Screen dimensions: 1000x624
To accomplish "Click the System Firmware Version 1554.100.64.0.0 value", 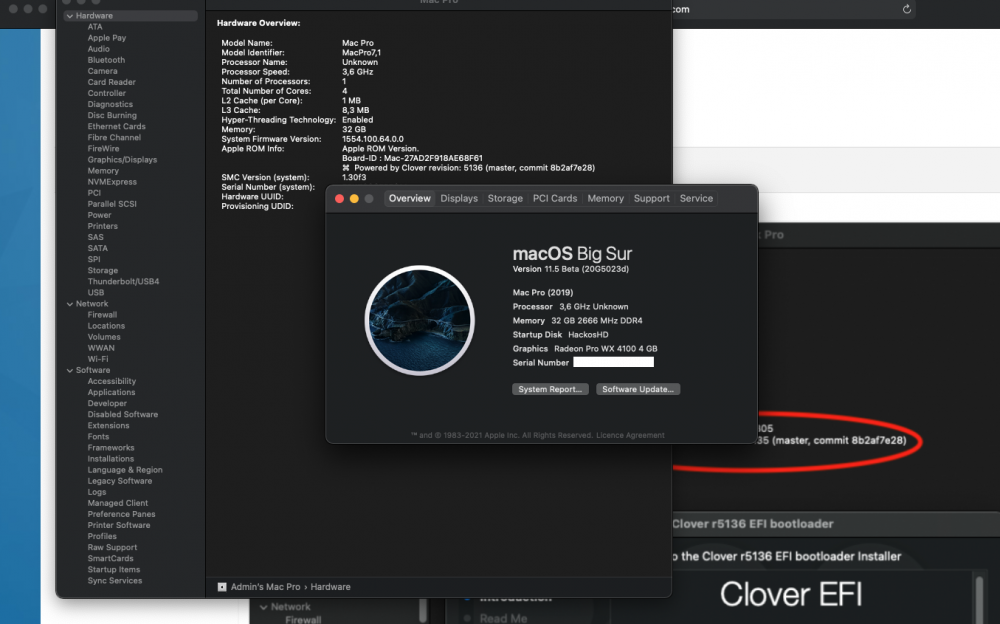I will click(x=372, y=139).
